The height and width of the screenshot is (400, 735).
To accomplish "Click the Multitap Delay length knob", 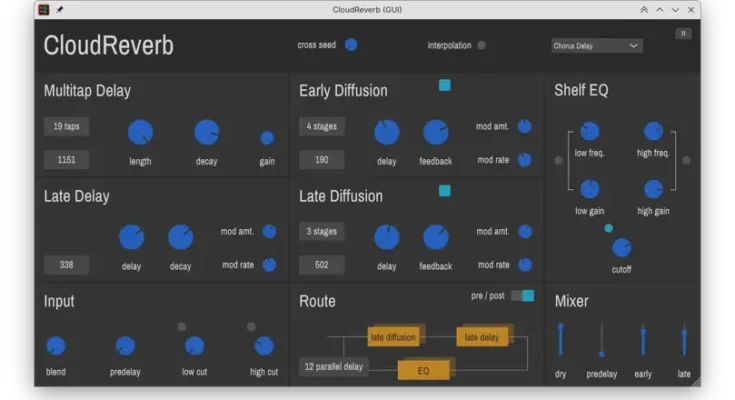I will coord(140,132).
